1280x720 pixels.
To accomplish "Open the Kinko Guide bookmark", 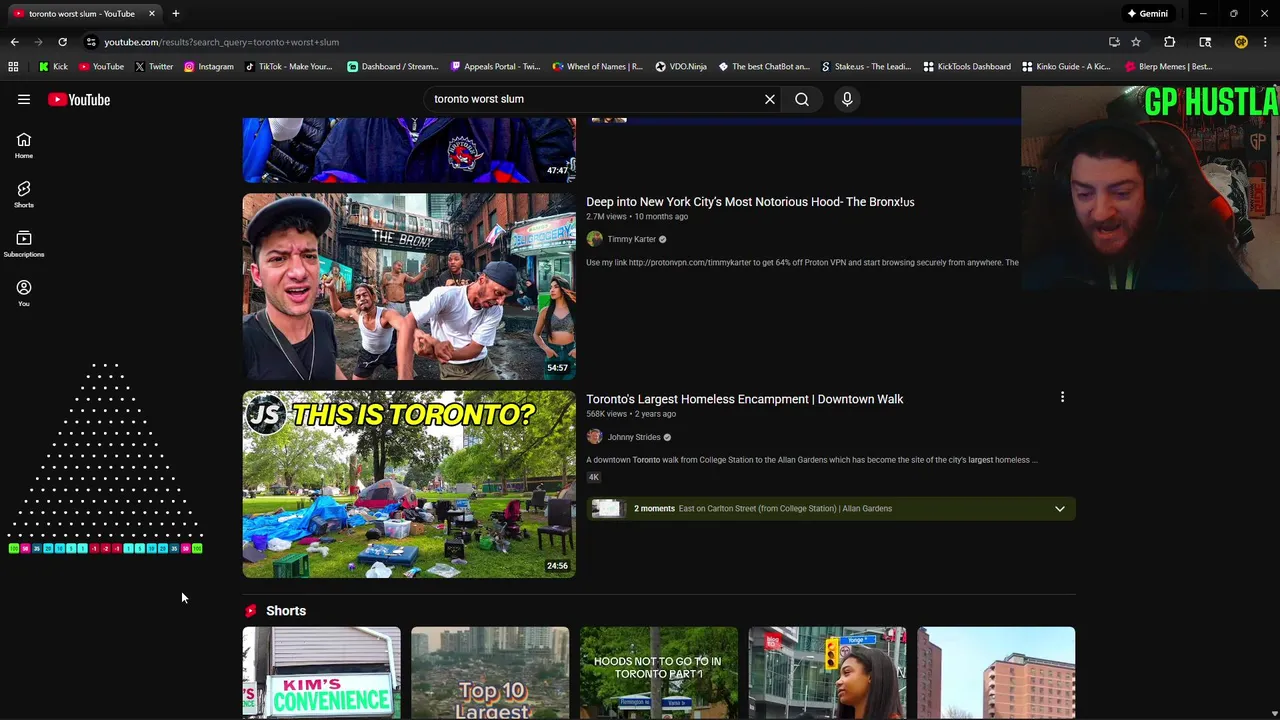I will pos(1066,67).
